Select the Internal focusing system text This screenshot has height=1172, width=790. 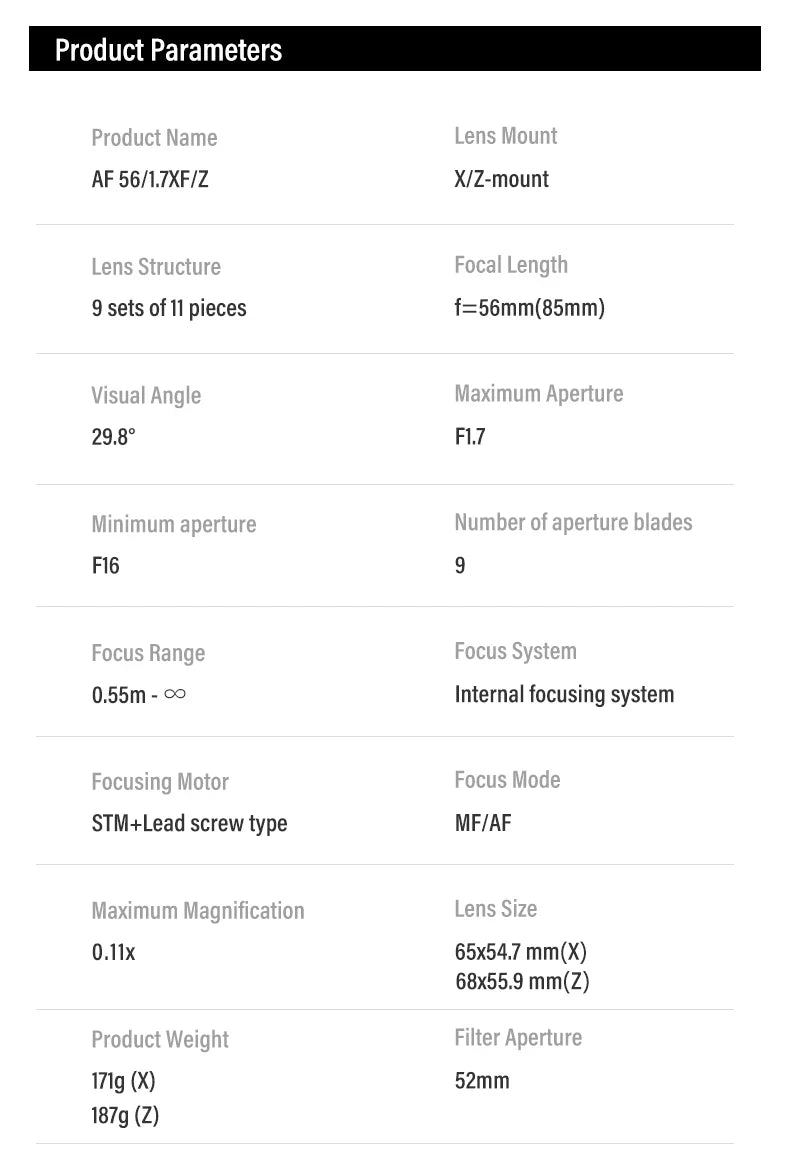[564, 694]
